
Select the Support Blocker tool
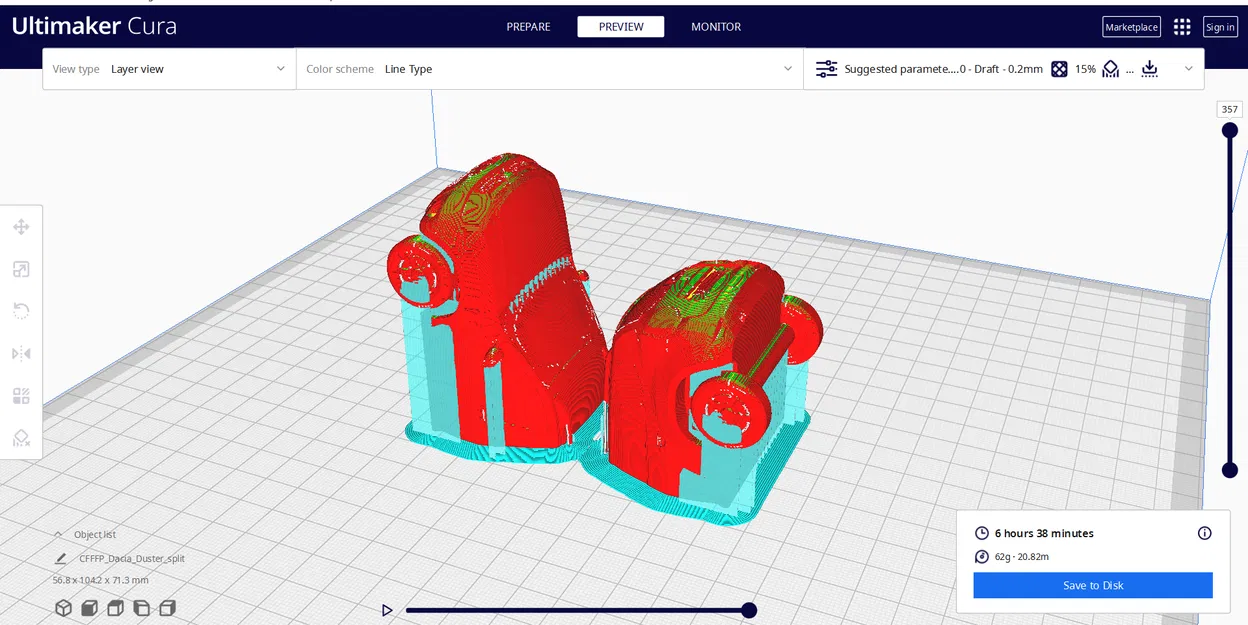click(x=21, y=438)
